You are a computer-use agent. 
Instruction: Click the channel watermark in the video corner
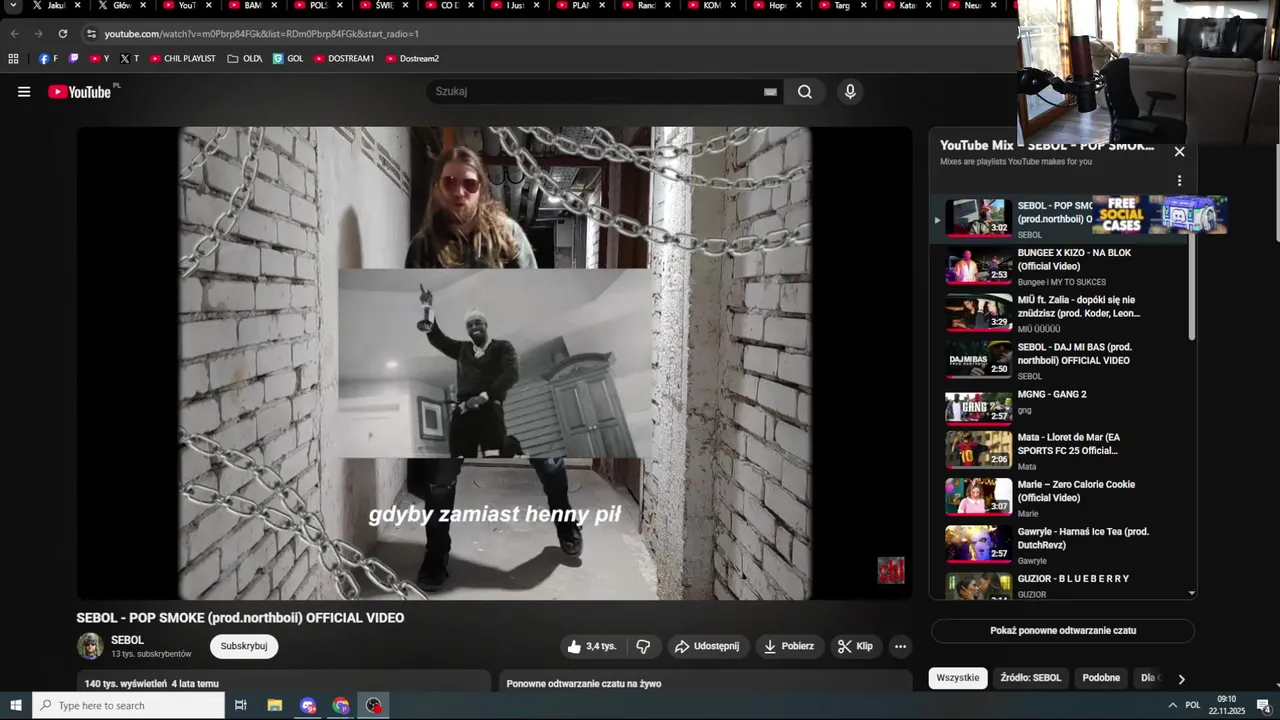point(891,570)
